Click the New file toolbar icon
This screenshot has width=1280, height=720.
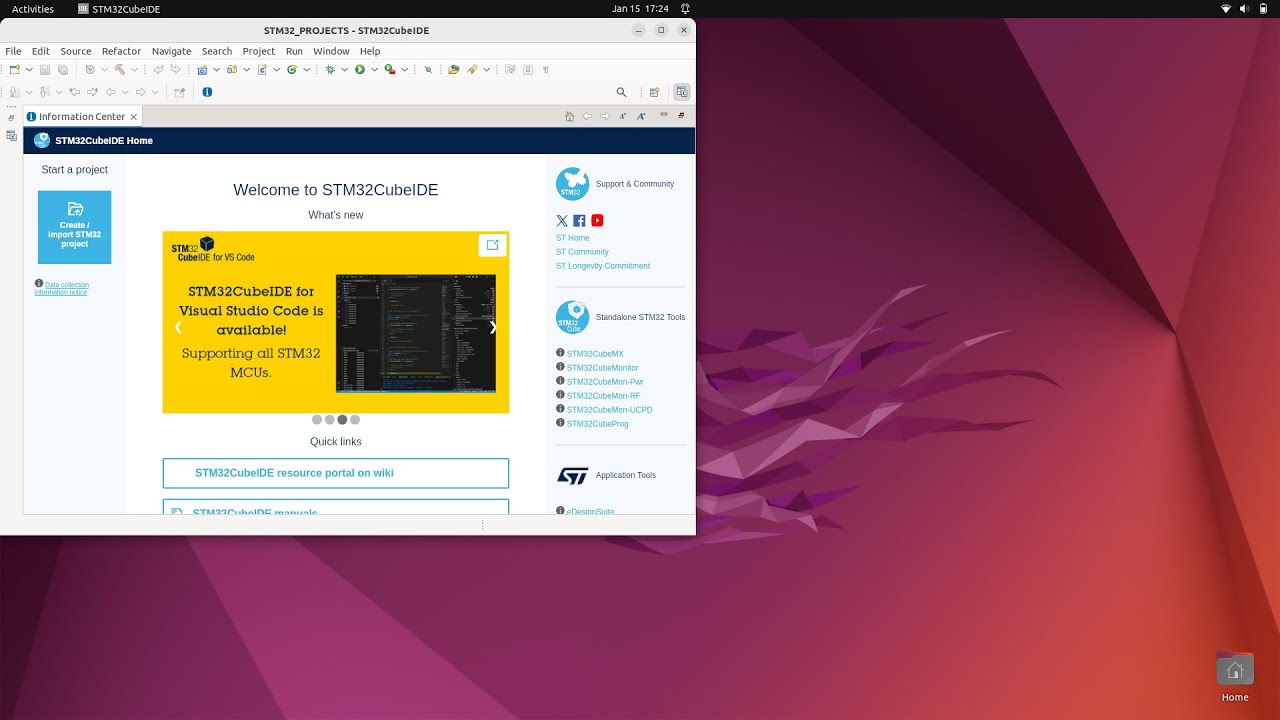pyautogui.click(x=14, y=70)
